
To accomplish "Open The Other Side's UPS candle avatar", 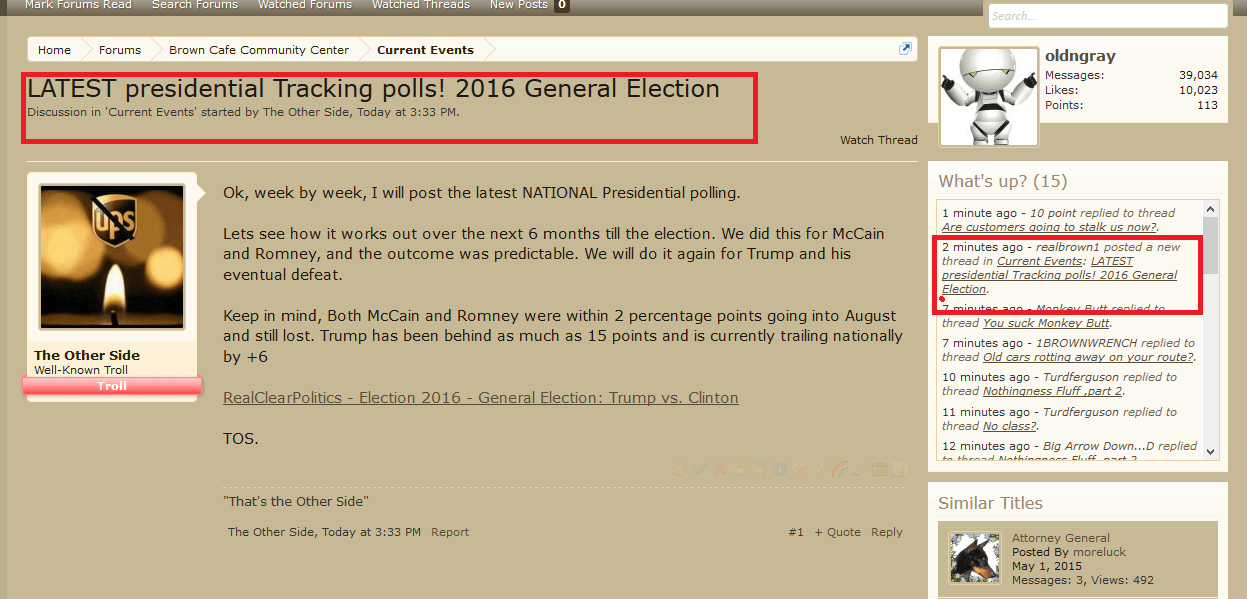I will pos(112,257).
